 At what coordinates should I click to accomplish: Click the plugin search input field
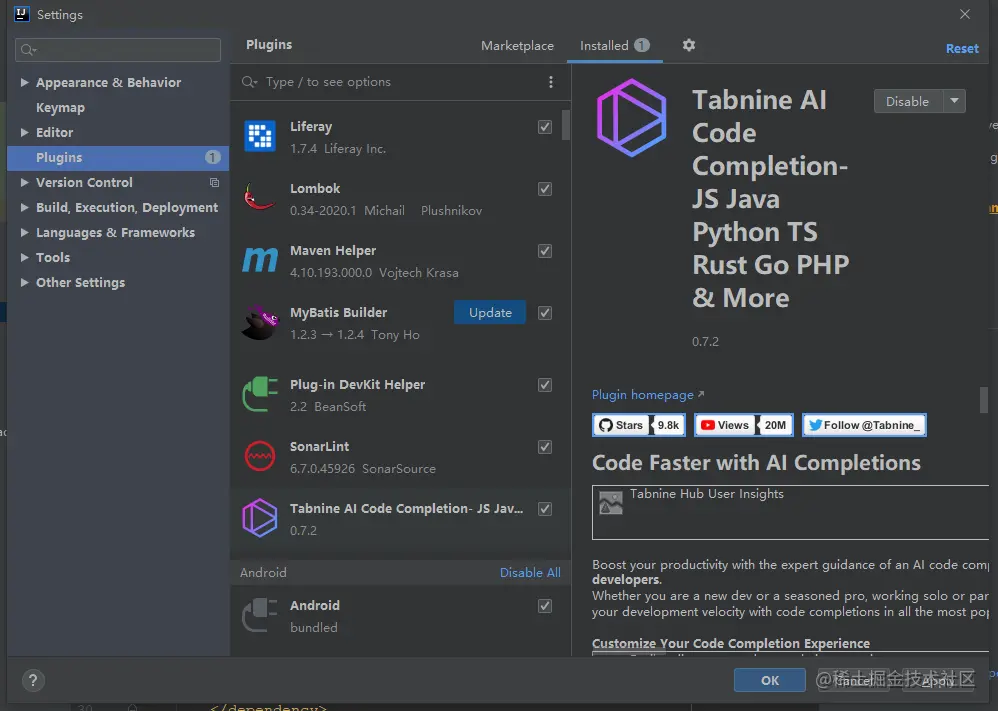(x=400, y=82)
